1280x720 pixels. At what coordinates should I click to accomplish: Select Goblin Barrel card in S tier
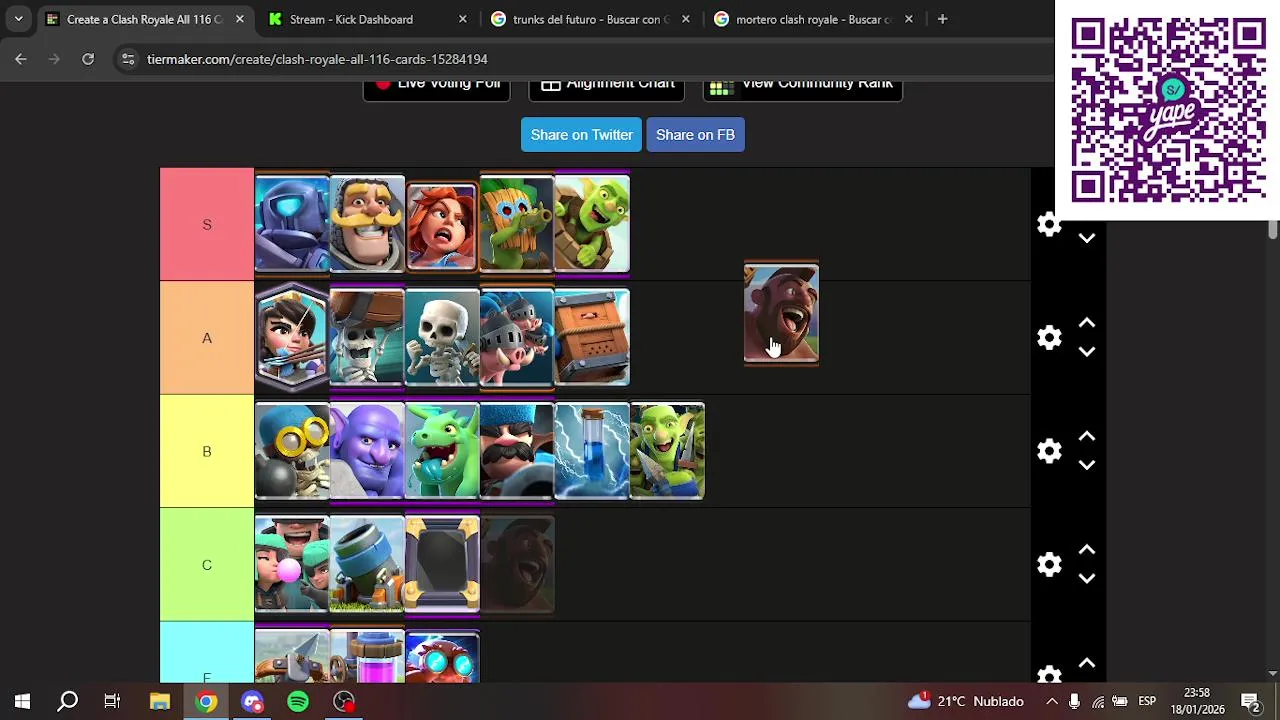[x=592, y=224]
